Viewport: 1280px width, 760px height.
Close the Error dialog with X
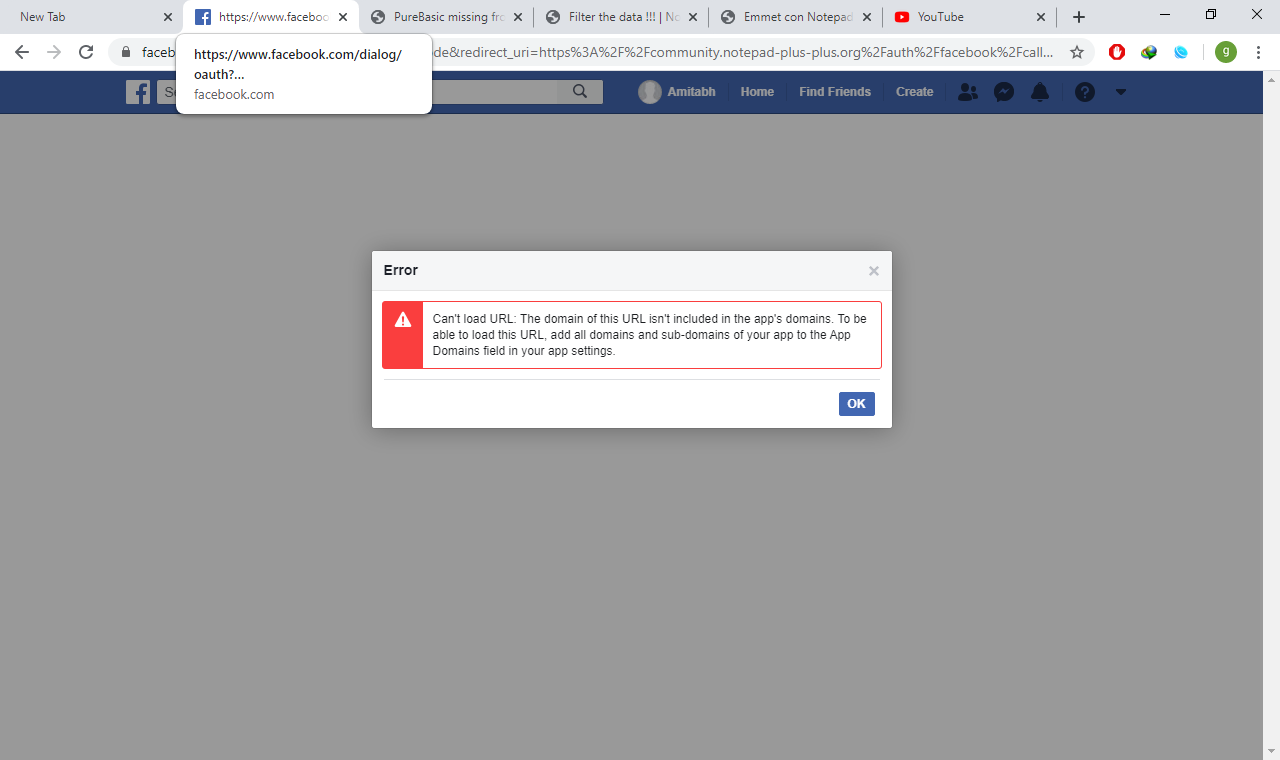tap(874, 271)
